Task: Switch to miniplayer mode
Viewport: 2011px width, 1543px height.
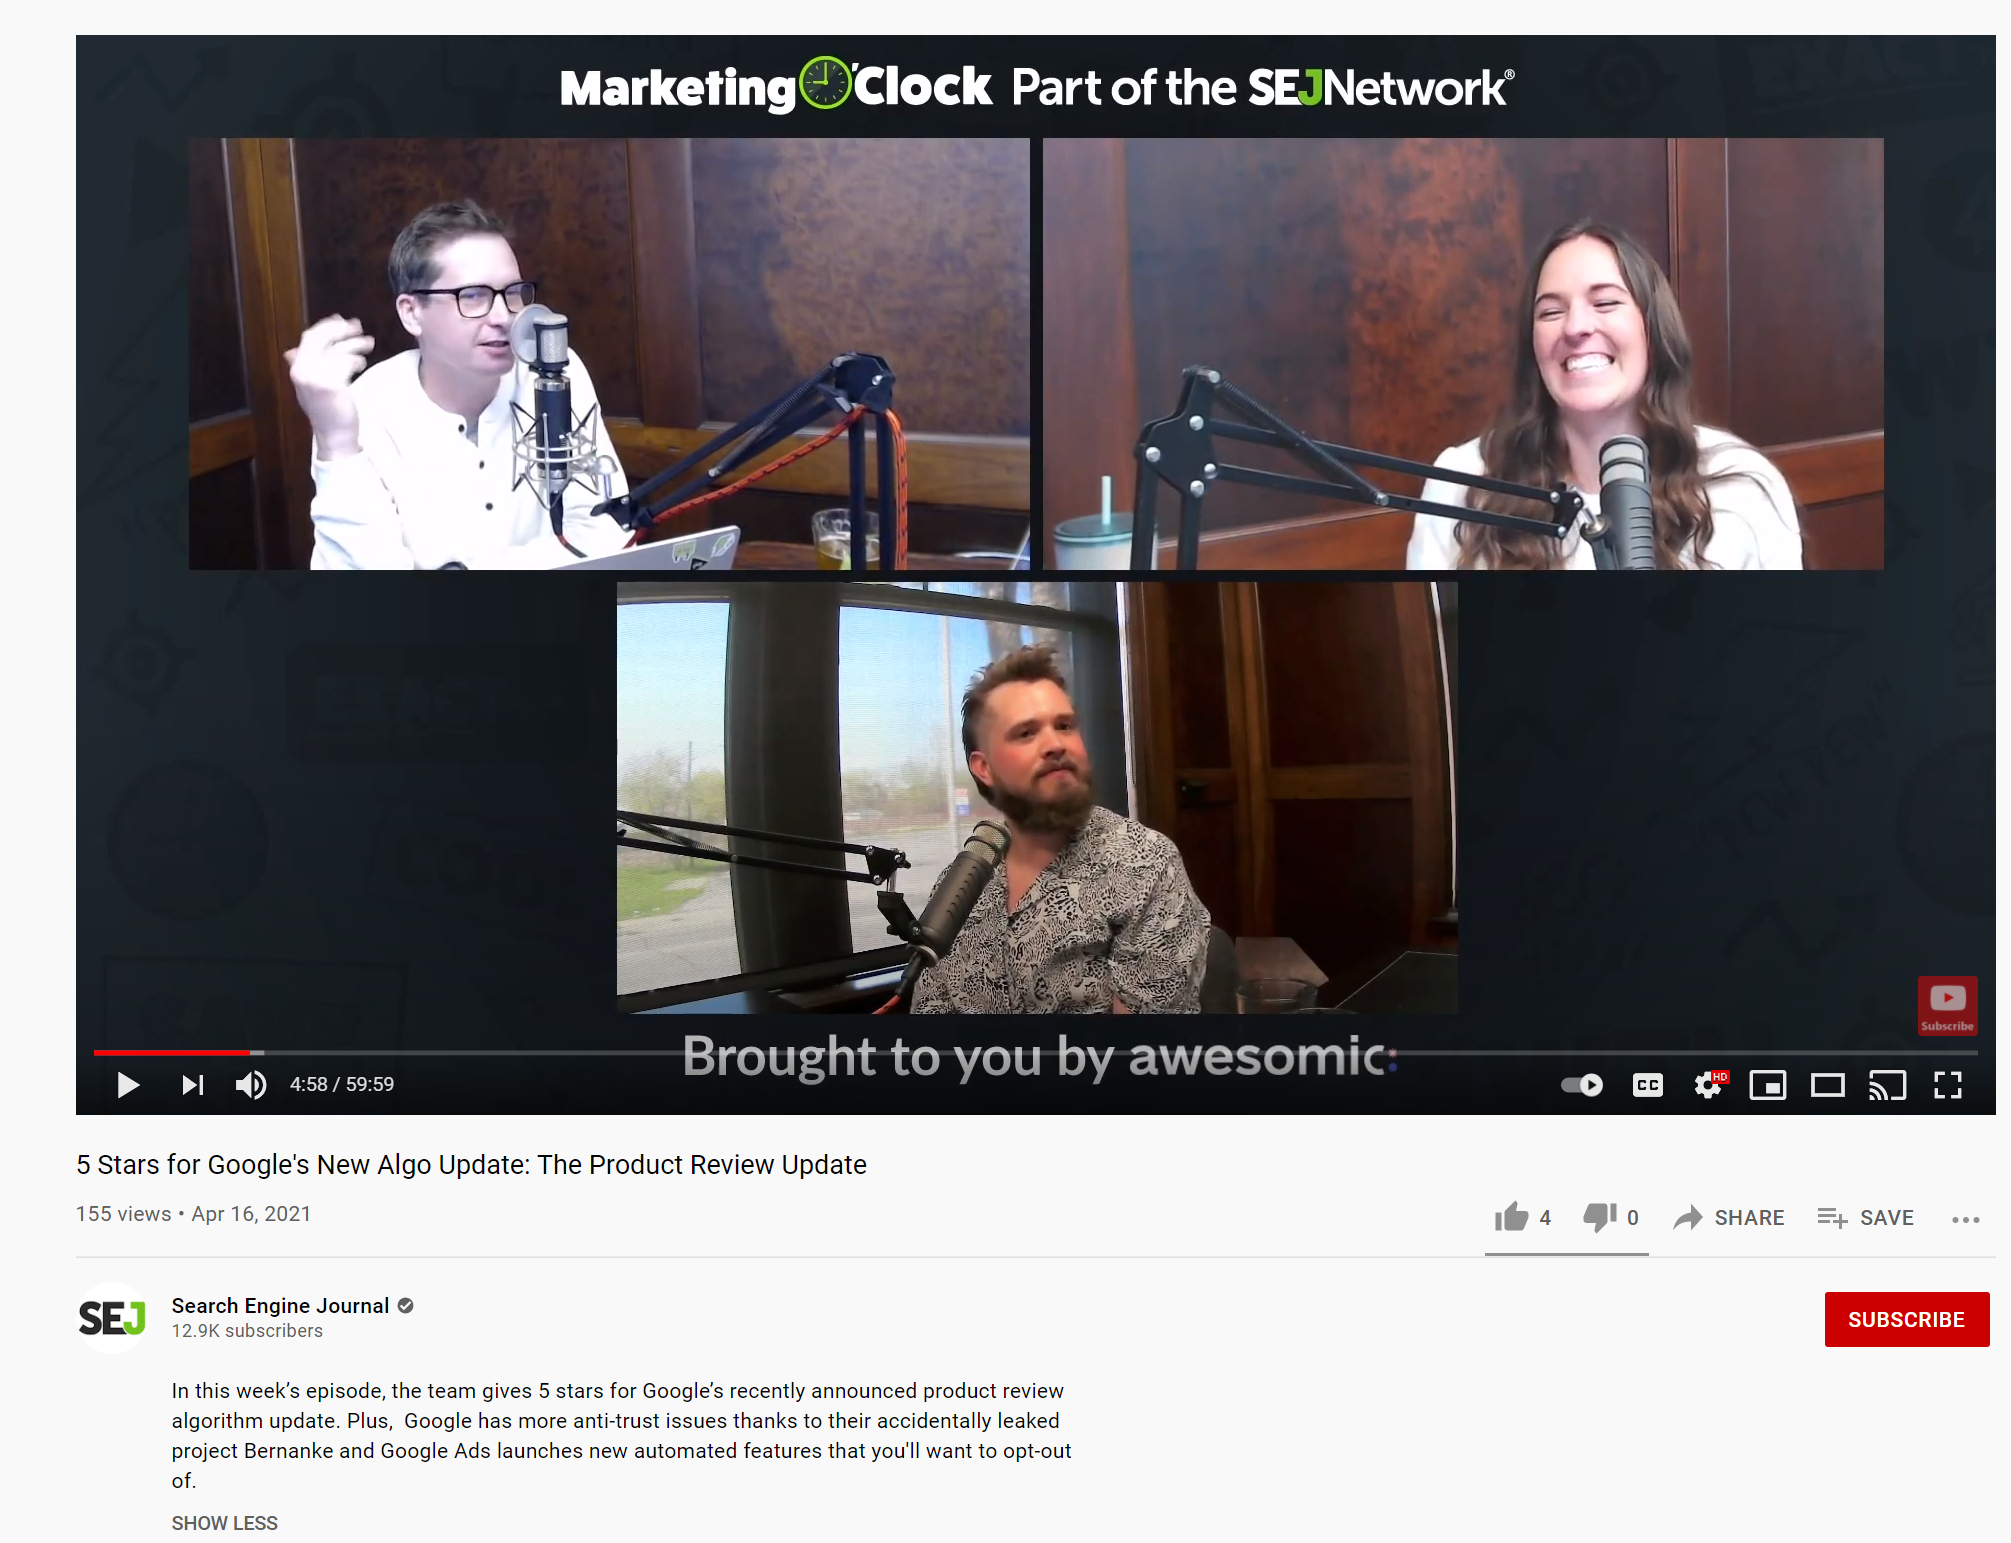Action: pyautogui.click(x=1767, y=1085)
